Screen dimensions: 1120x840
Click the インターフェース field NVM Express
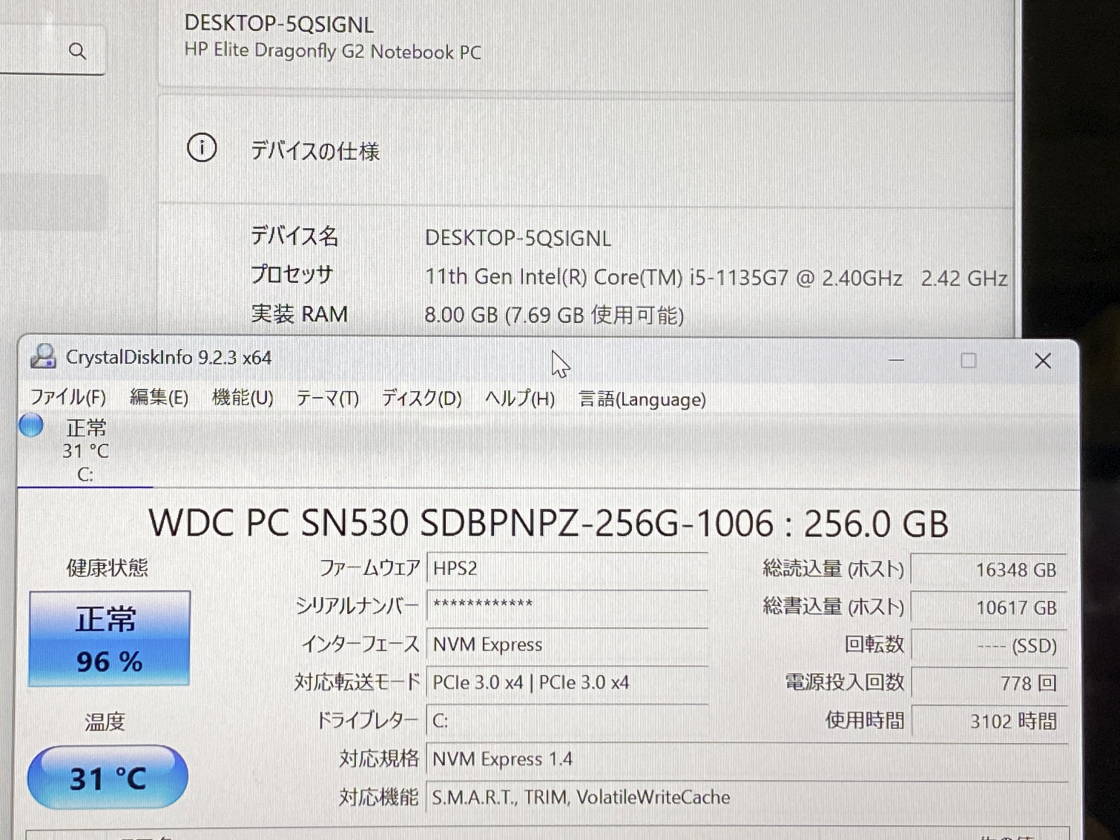point(567,644)
